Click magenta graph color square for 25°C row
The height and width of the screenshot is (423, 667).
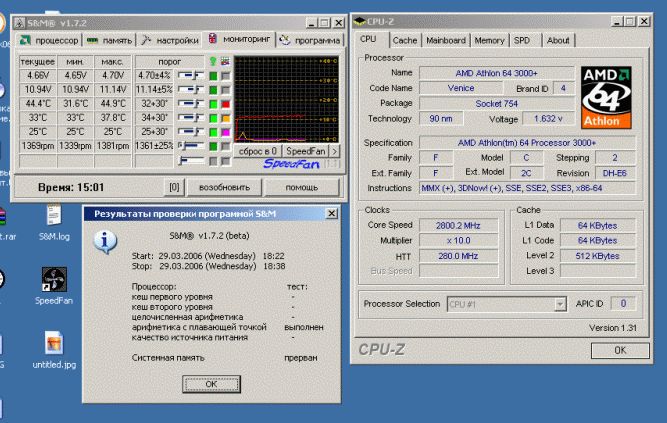pyautogui.click(x=225, y=132)
